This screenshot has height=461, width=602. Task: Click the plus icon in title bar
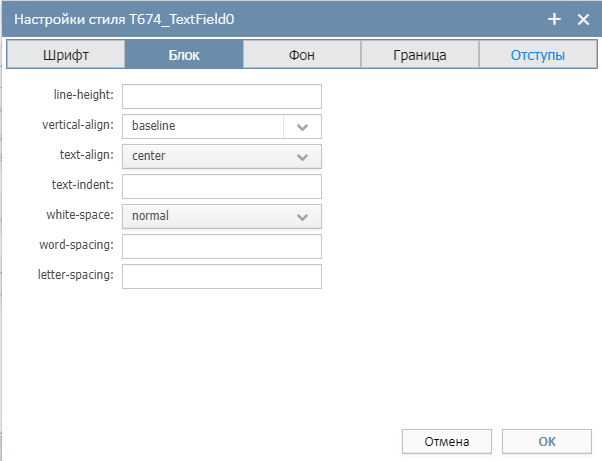pyautogui.click(x=554, y=19)
